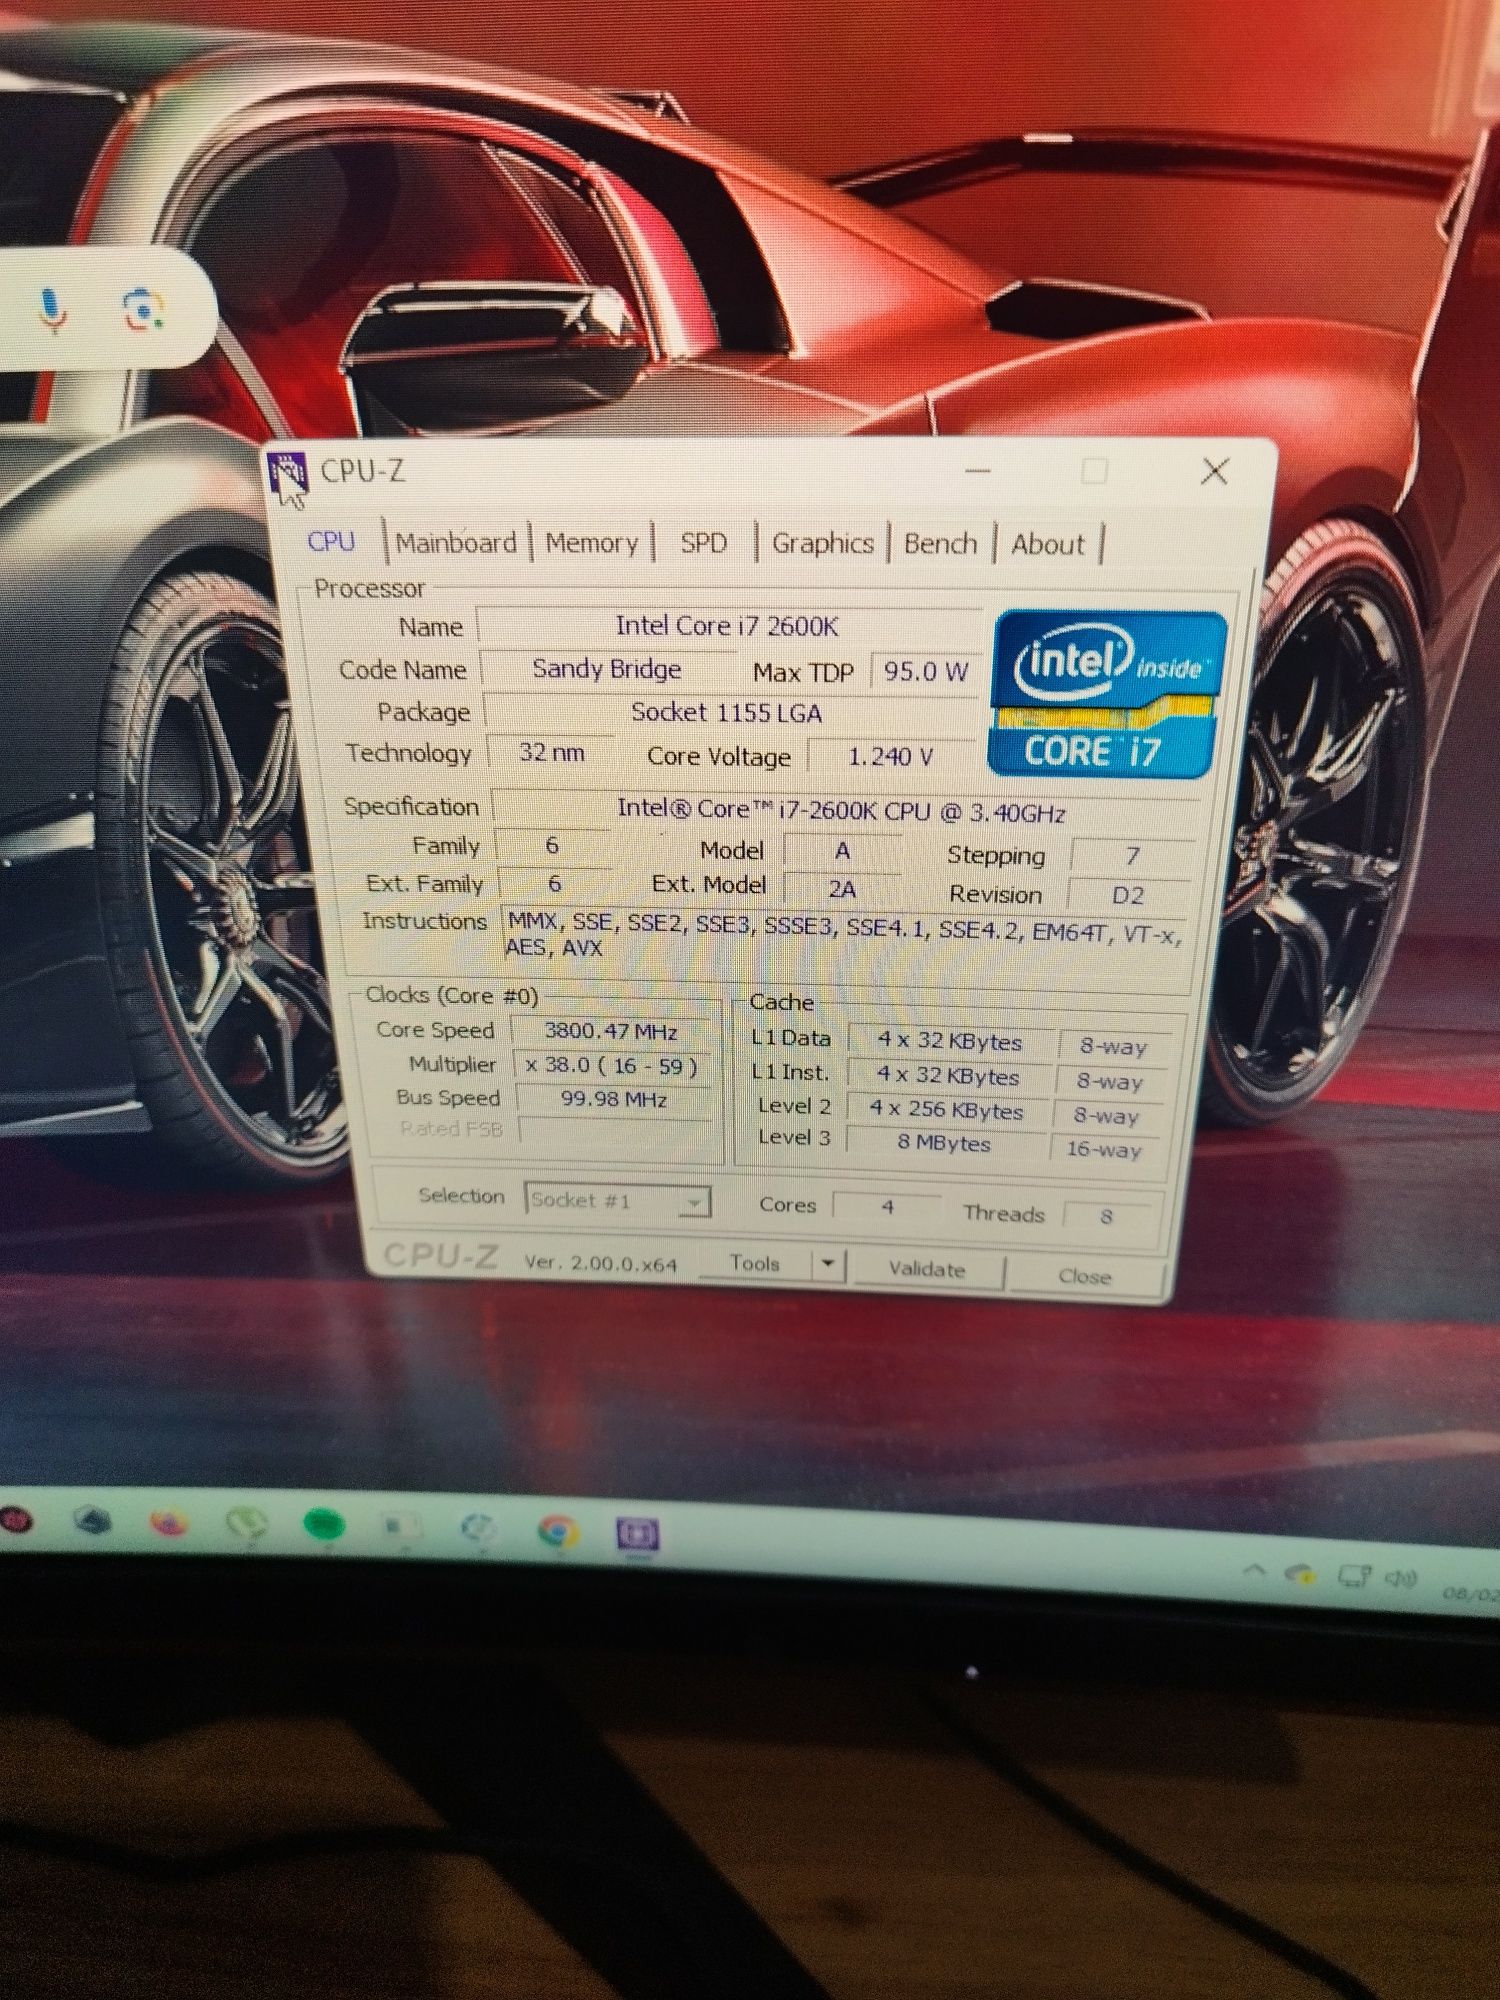Click the 99.98 MHz bus speed value

(x=613, y=1099)
